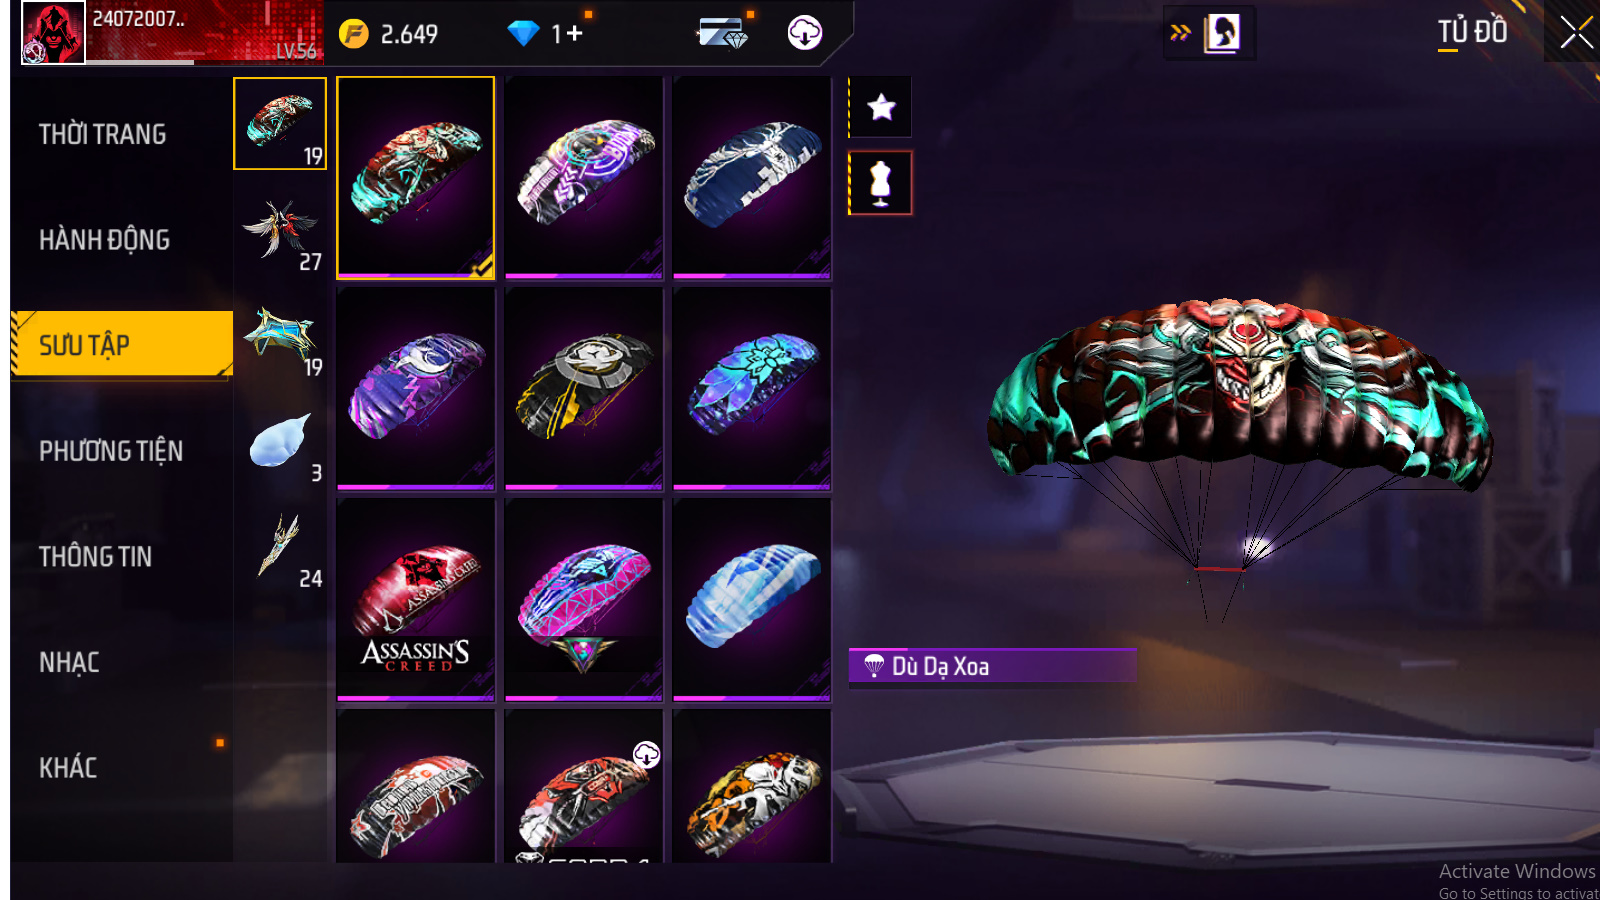Open the Phương Tiện category
This screenshot has width=1600, height=900.
tap(111, 451)
